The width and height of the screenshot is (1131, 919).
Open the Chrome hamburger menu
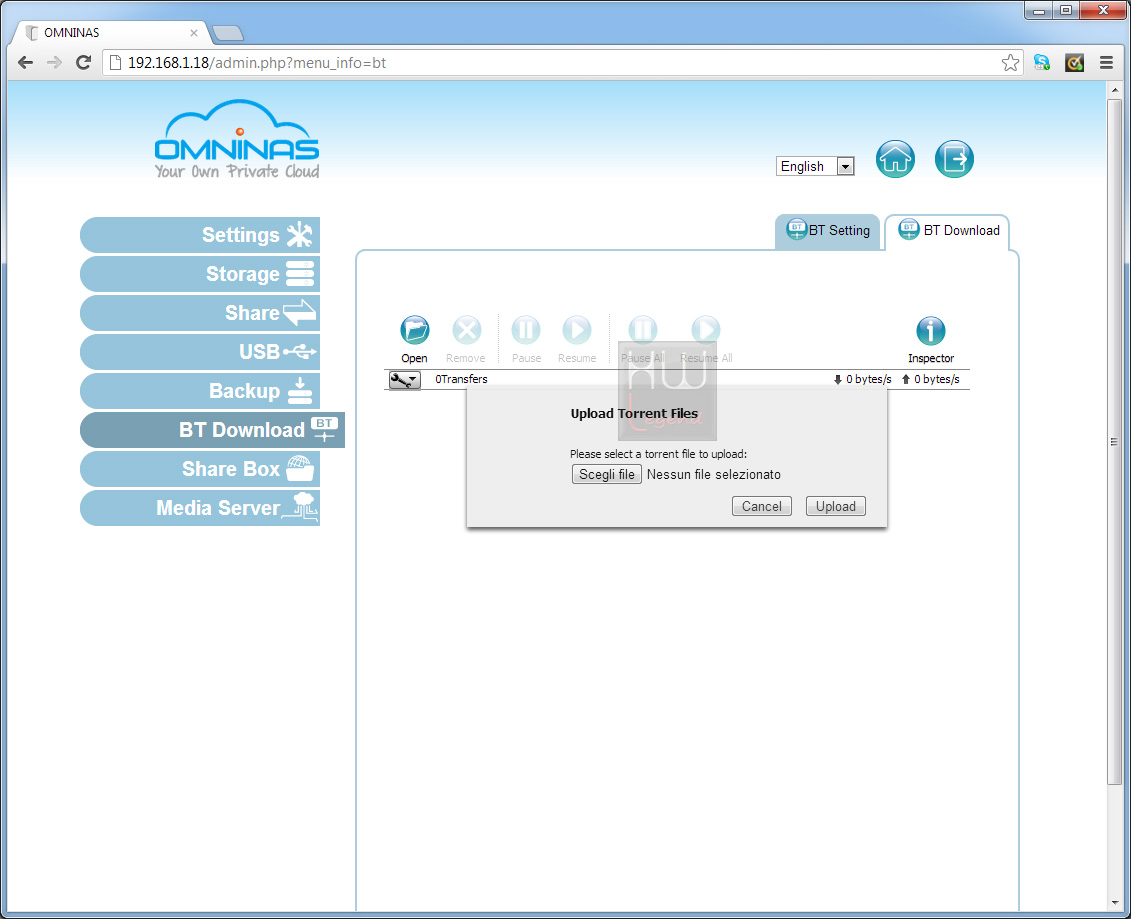(1106, 63)
